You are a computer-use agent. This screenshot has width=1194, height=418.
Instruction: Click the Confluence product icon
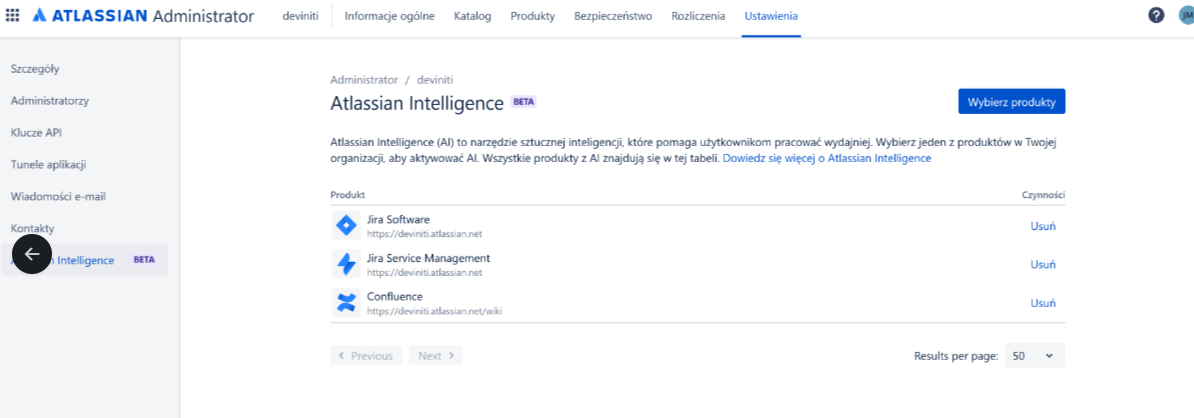pos(346,302)
